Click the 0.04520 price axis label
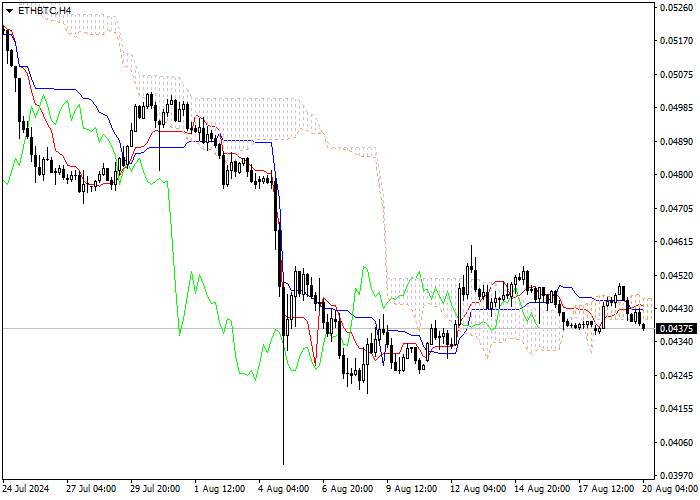 click(676, 275)
